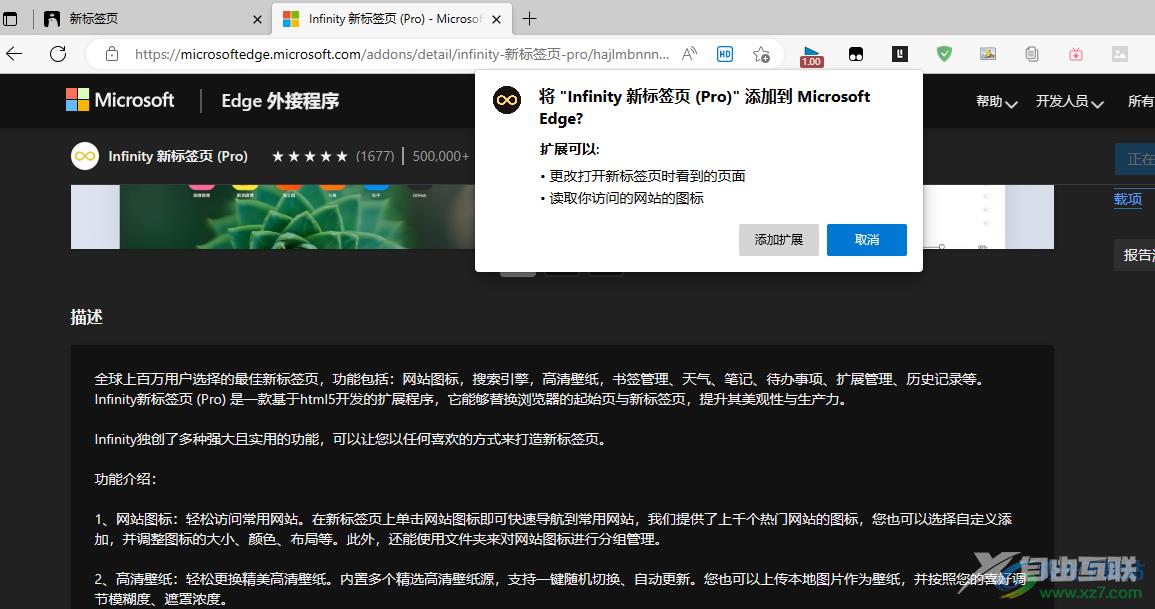
Task: Click the Microsoft logo
Action: 120,100
